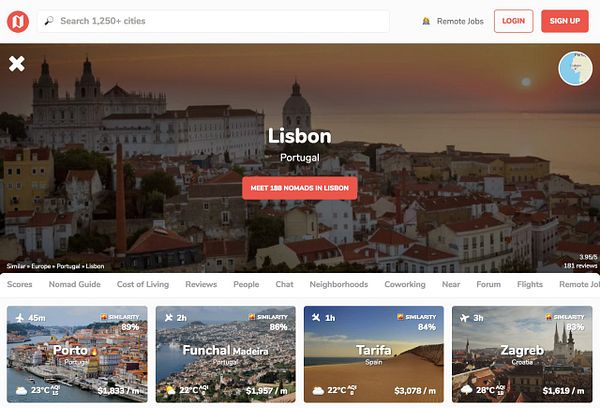
Task: Click the SIGN UP button
Action: (565, 21)
